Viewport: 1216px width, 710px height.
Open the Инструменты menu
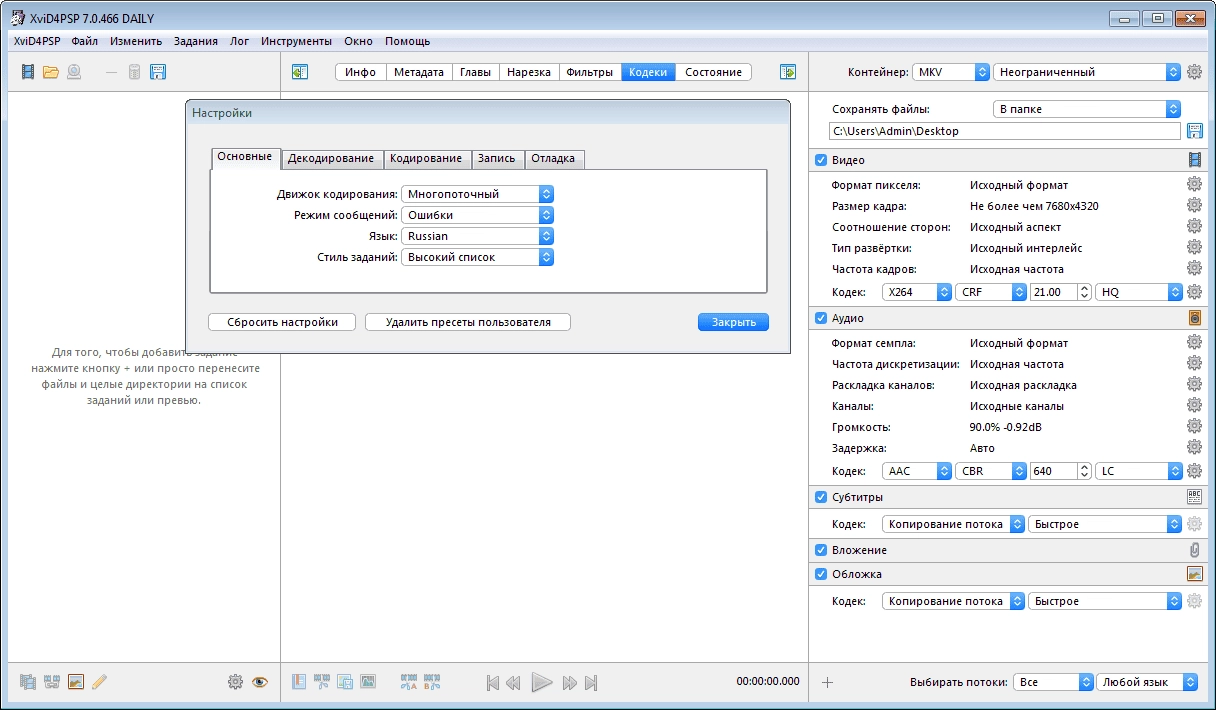[x=296, y=41]
